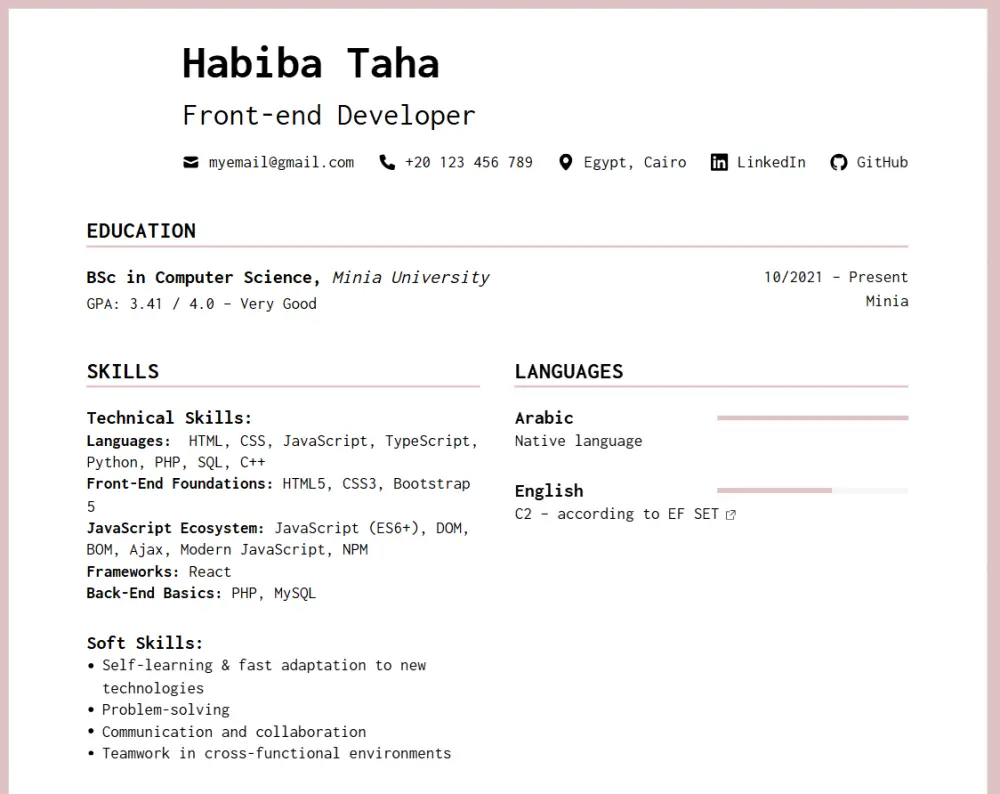The image size is (1000, 794).
Task: Click the Arabic language proficiency bar
Action: point(812,417)
